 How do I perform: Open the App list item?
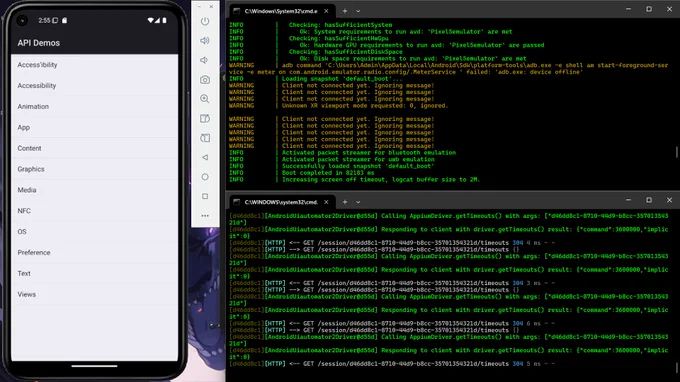coord(95,127)
